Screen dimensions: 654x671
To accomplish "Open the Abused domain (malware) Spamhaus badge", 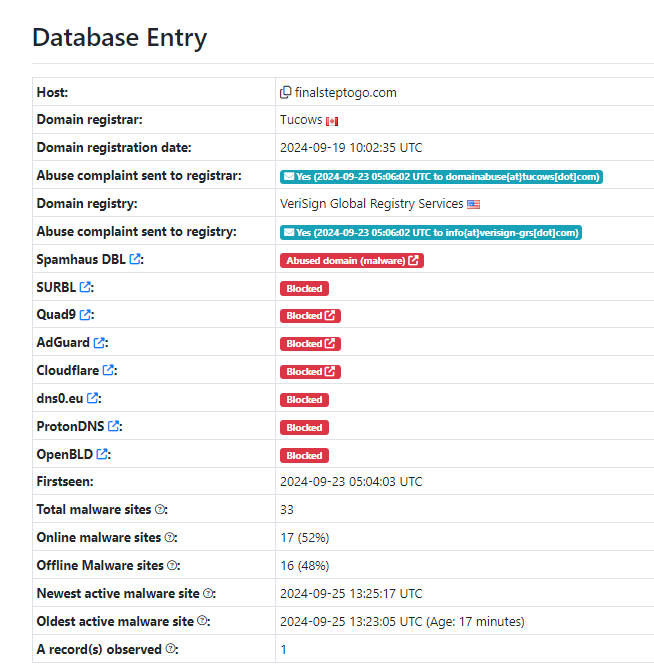I will [352, 261].
